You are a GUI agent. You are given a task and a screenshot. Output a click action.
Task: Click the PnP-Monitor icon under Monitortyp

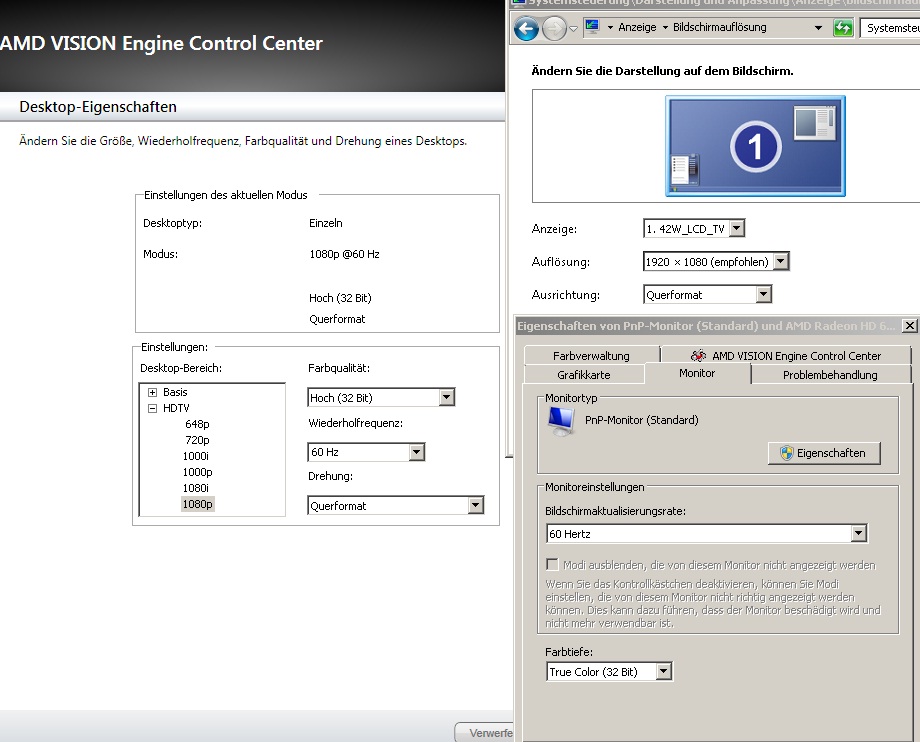point(561,422)
